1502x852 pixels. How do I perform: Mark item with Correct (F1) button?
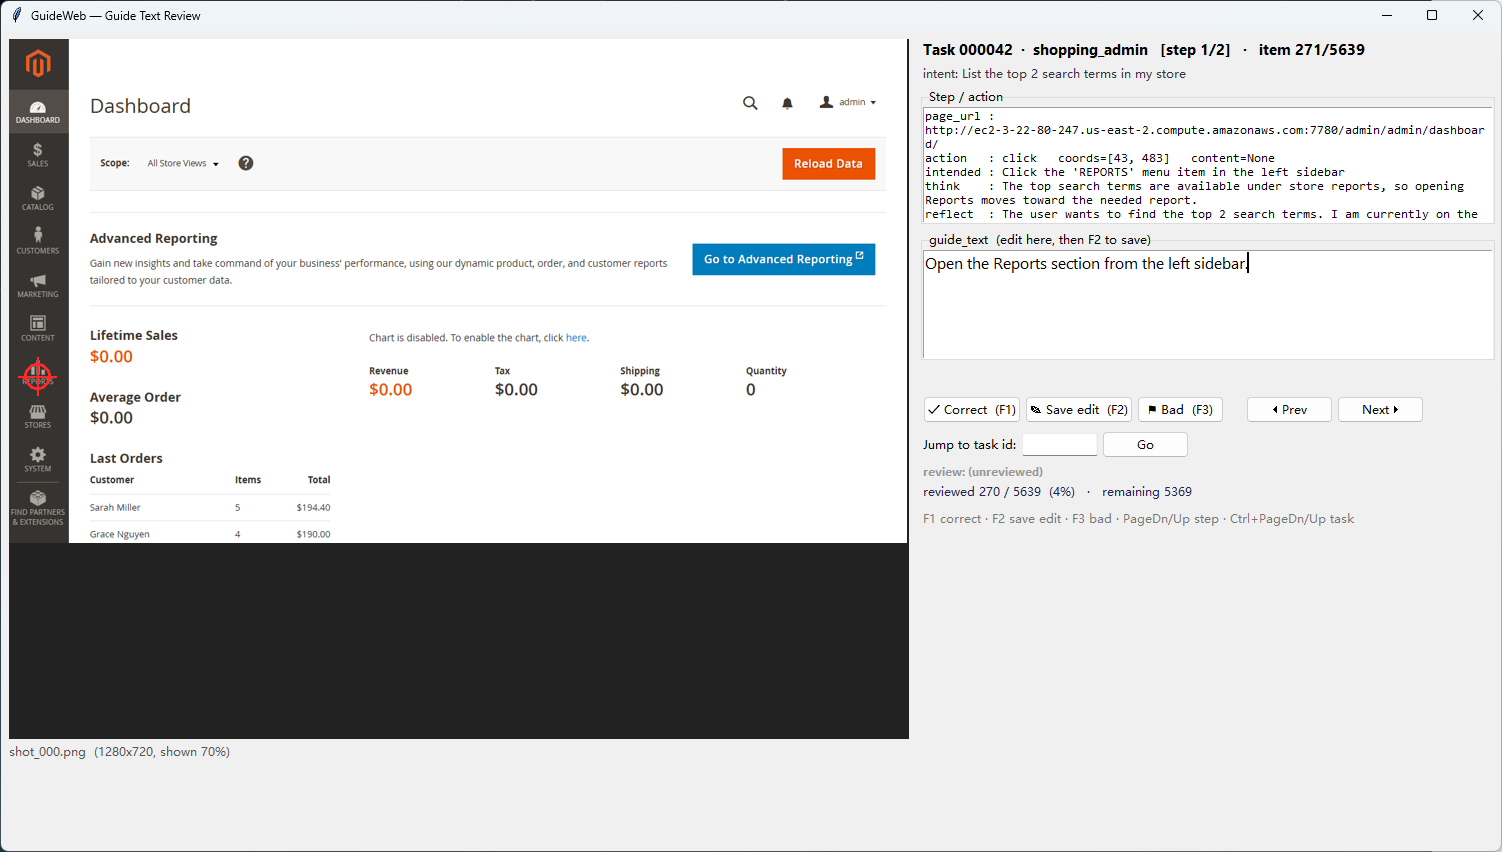coord(972,410)
